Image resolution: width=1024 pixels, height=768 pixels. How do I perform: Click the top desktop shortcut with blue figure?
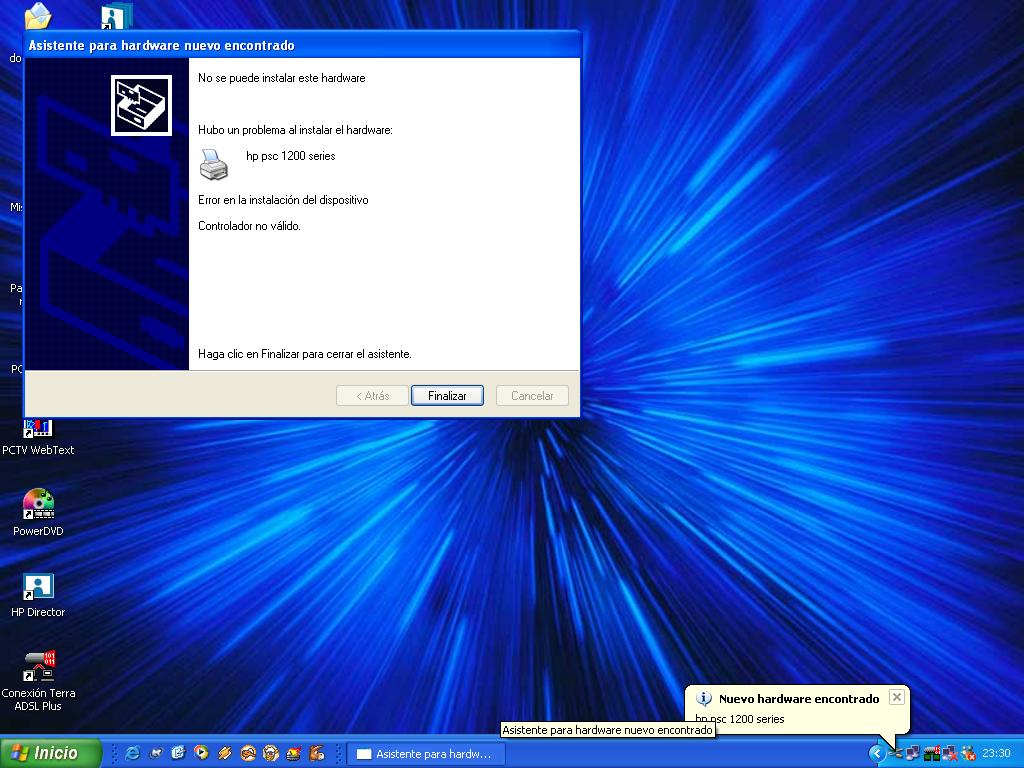pyautogui.click(x=117, y=16)
